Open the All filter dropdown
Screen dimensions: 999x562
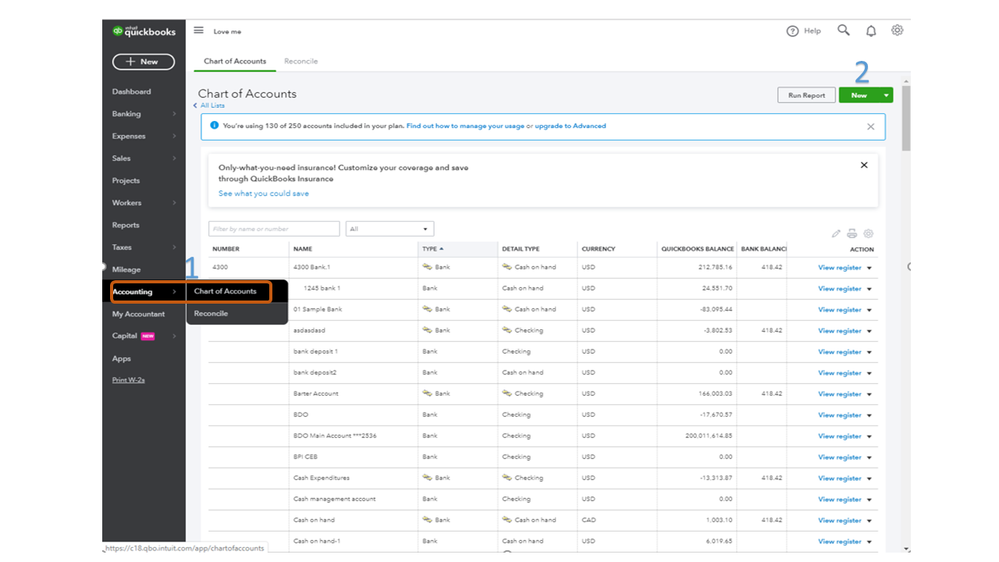pos(389,229)
